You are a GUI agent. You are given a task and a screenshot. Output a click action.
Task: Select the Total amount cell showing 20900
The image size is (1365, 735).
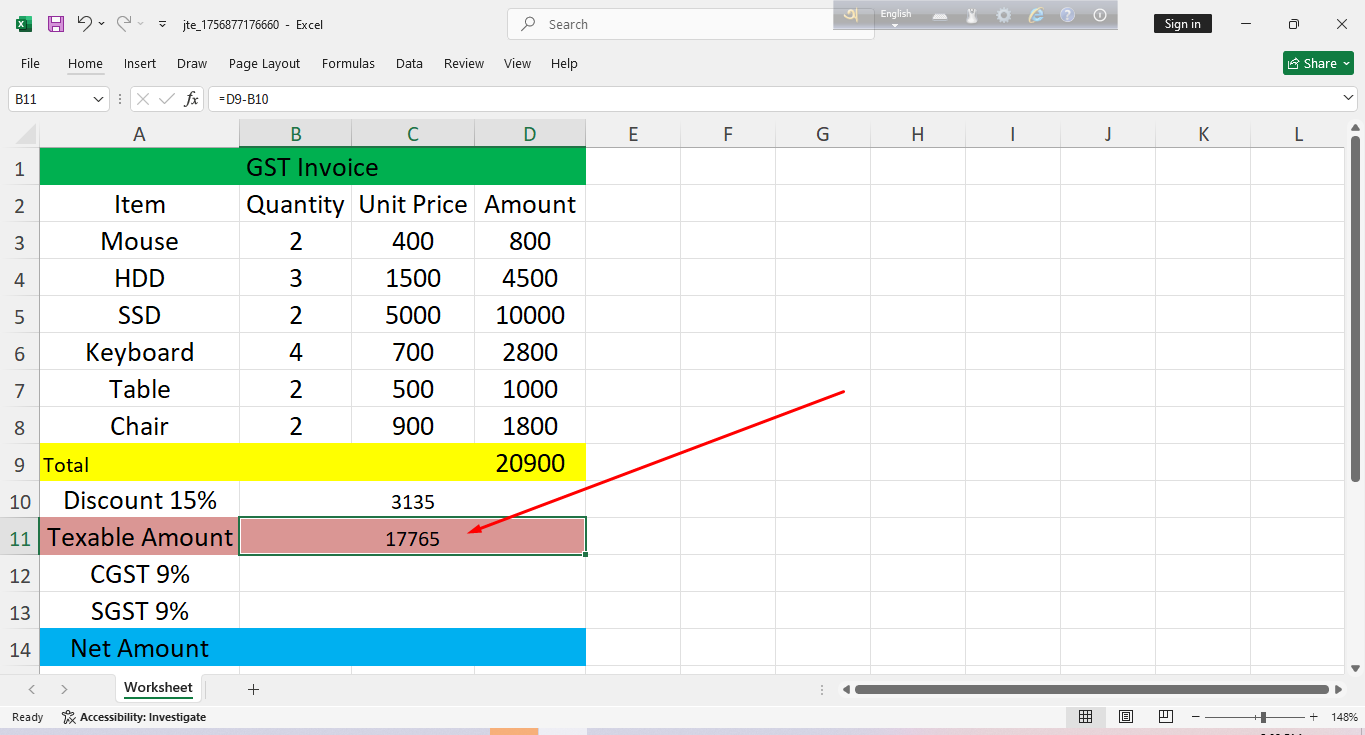[529, 463]
